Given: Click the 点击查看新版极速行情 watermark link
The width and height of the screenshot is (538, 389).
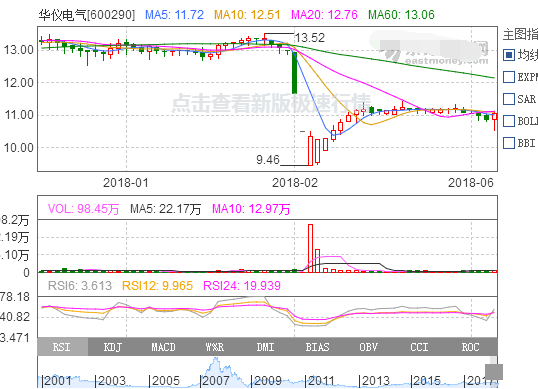Looking at the screenshot, I should (x=271, y=103).
